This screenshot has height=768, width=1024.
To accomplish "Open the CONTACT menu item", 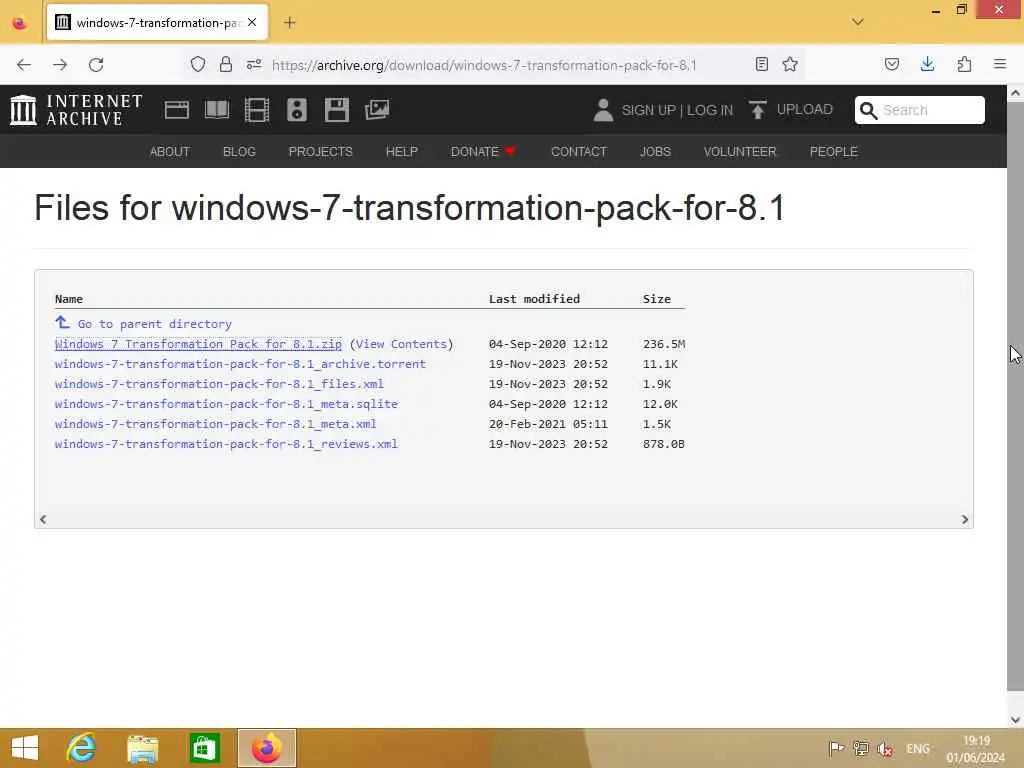I will [579, 152].
